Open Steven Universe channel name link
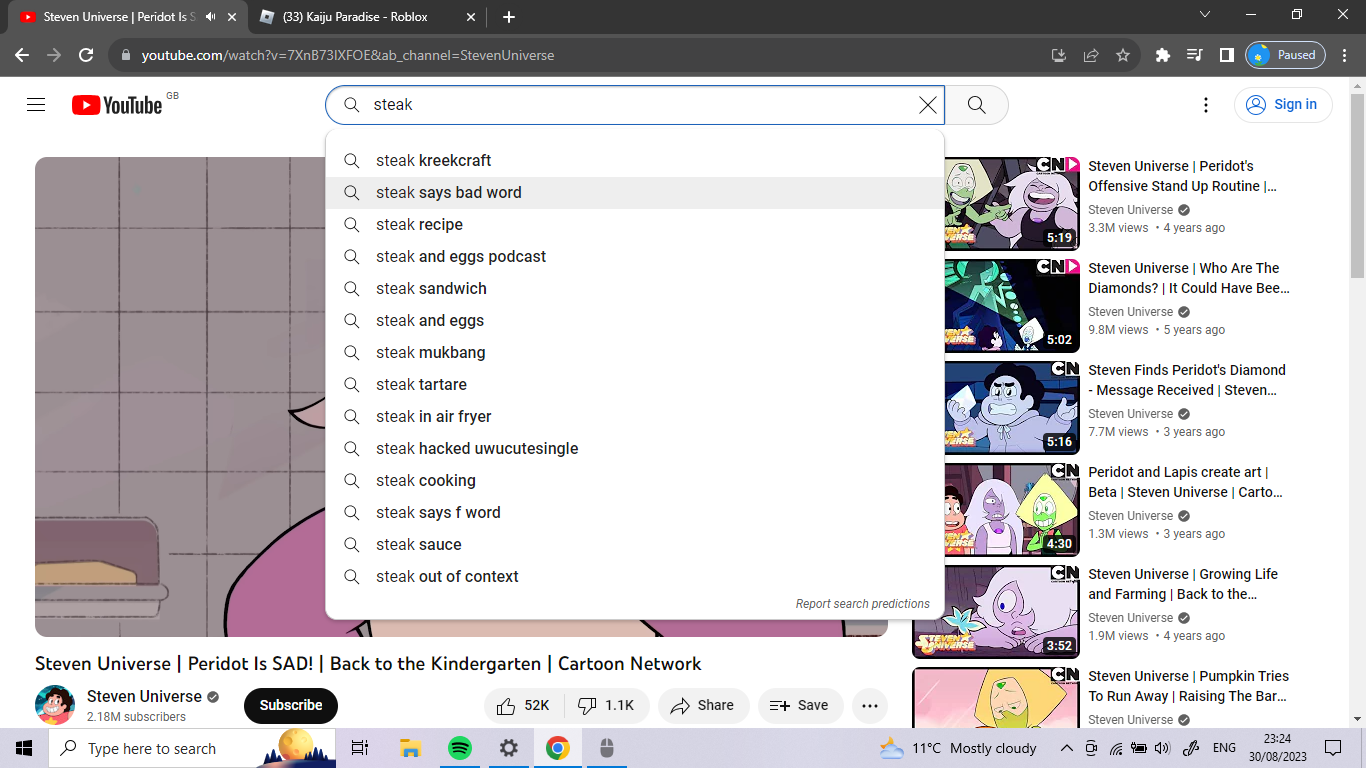The width and height of the screenshot is (1366, 768). [144, 696]
